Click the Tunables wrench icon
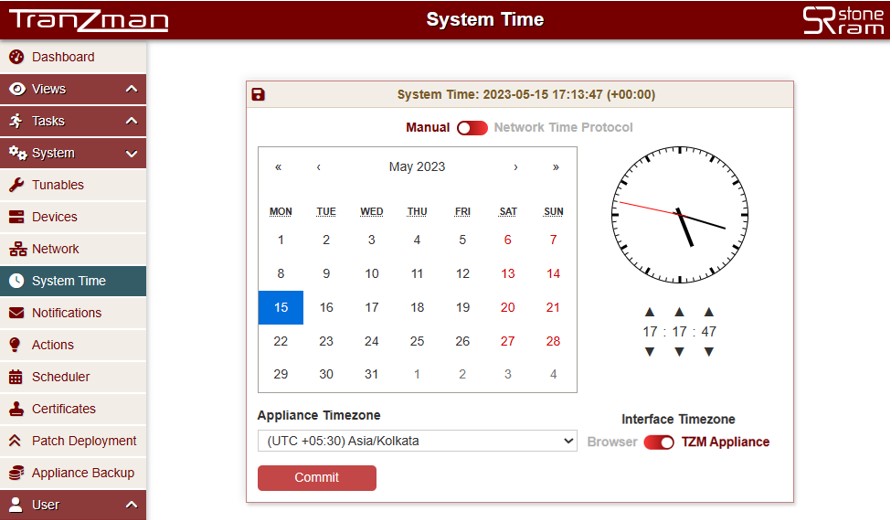Image resolution: width=892 pixels, height=520 pixels. [x=16, y=185]
